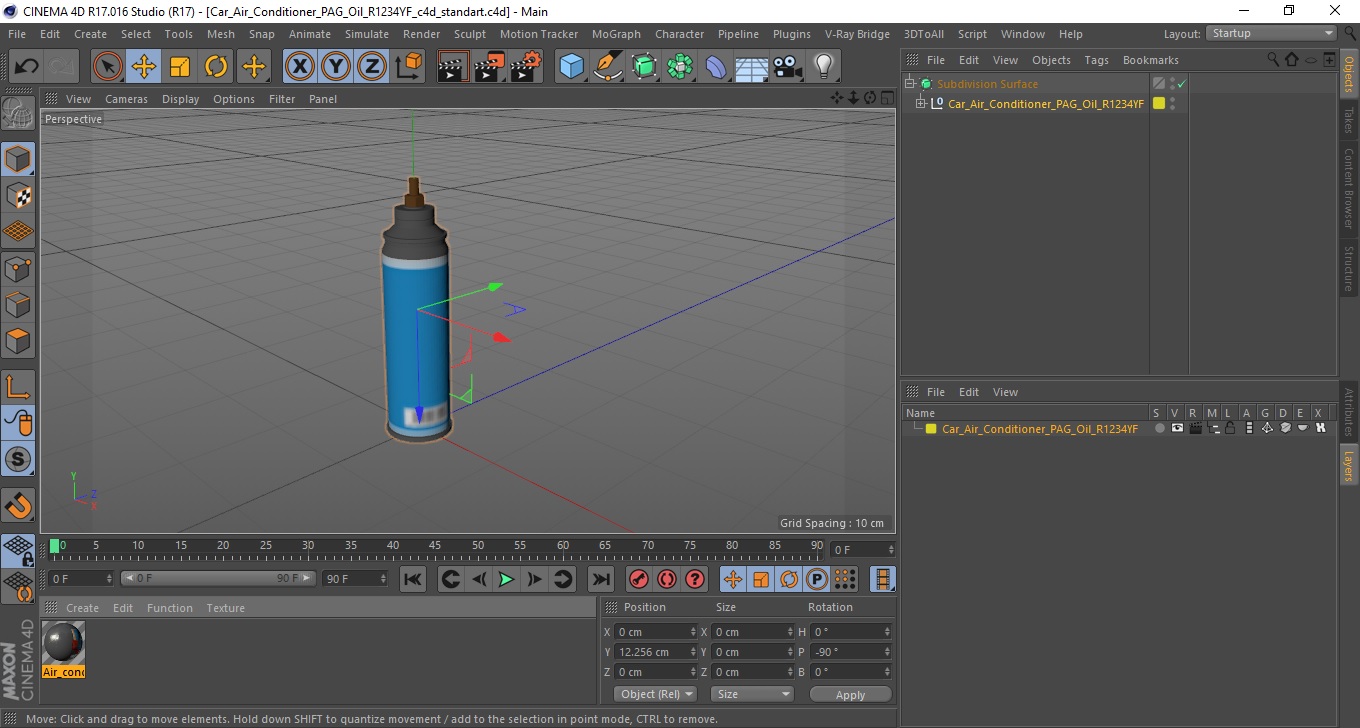Open the Array modeling objects icon
1360x728 pixels.
pos(680,67)
